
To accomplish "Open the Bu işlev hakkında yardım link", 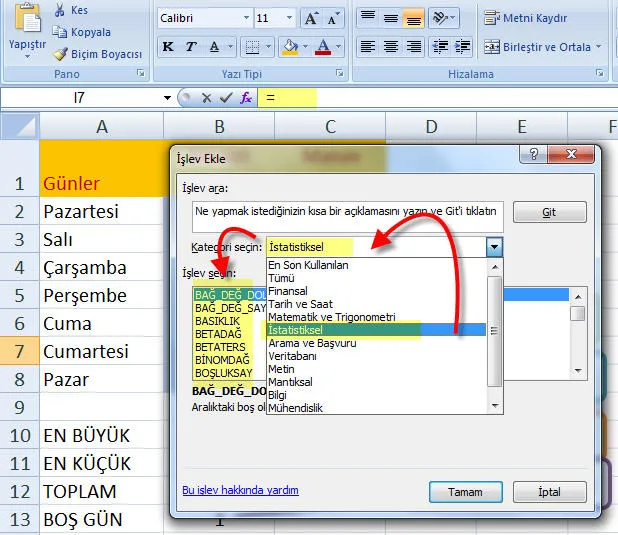I will pos(240,491).
